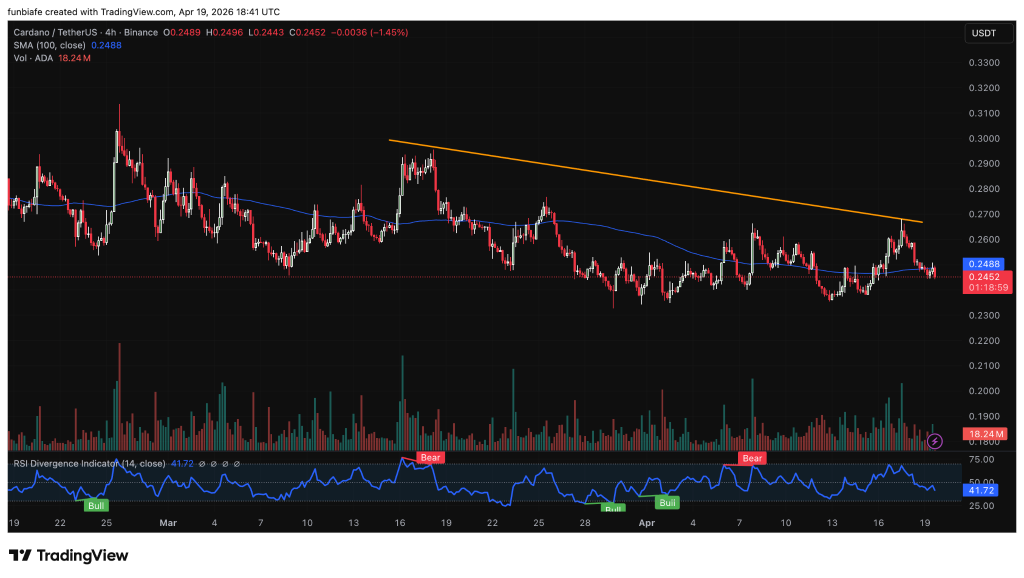This screenshot has width=1024, height=578.
Task: Click the green Bull label near February 24
Action: pyautogui.click(x=97, y=506)
